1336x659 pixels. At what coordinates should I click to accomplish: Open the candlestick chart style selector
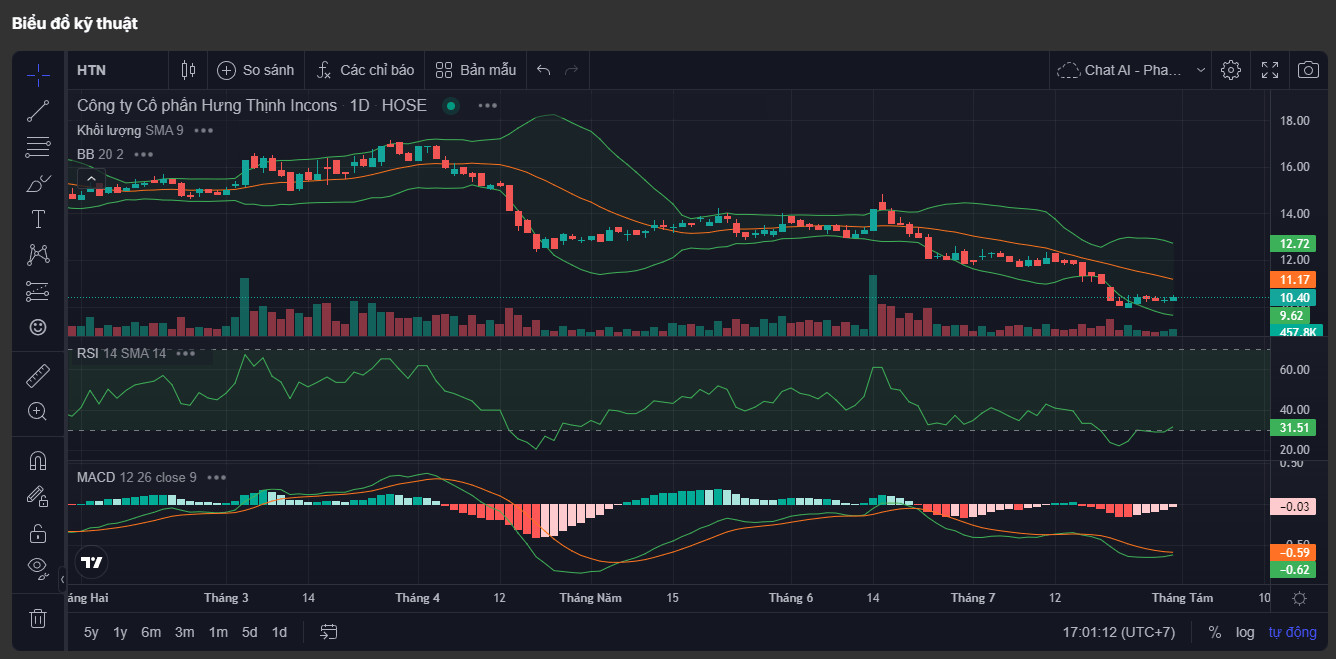pos(188,70)
